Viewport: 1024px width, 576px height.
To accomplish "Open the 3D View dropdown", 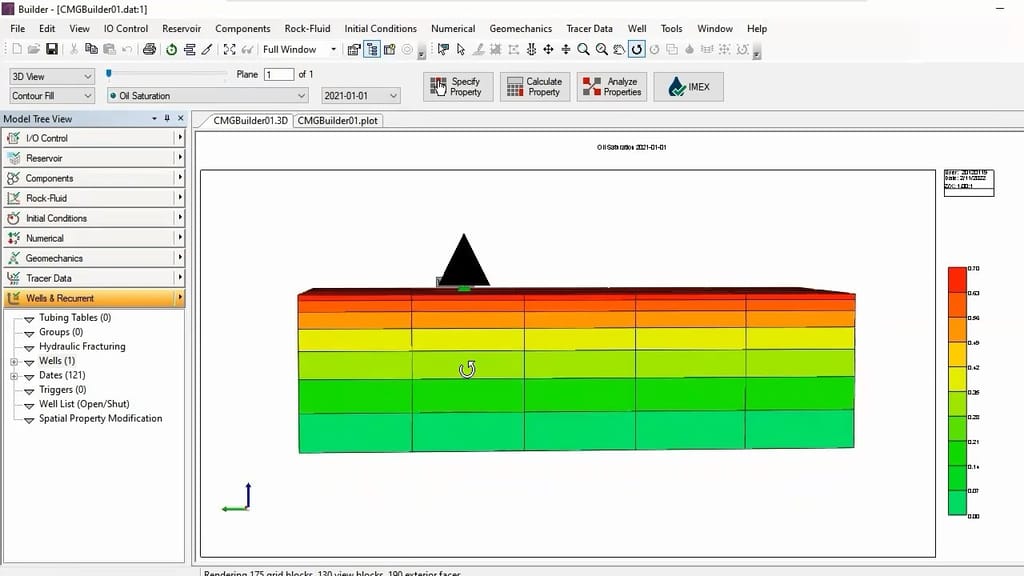I will pyautogui.click(x=52, y=76).
